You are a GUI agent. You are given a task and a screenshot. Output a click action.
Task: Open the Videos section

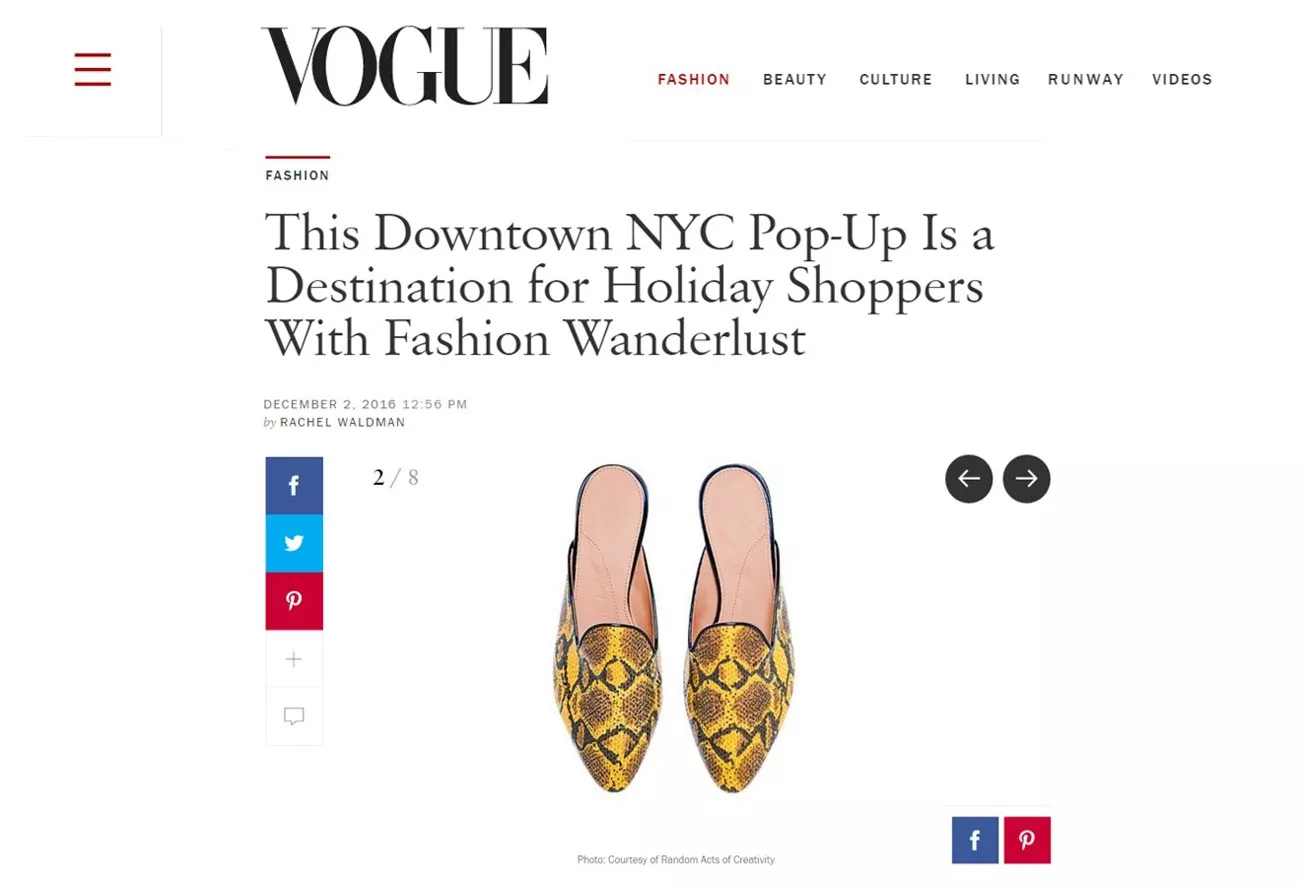pyautogui.click(x=1182, y=80)
